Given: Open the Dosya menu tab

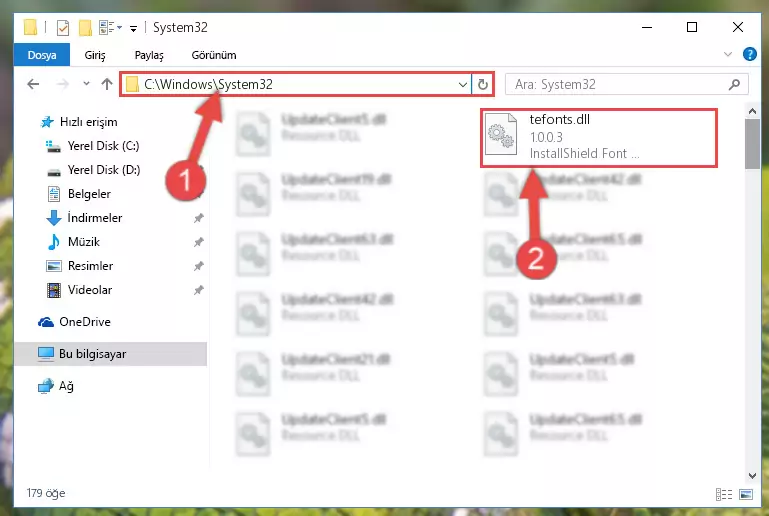Looking at the screenshot, I should (x=42, y=55).
